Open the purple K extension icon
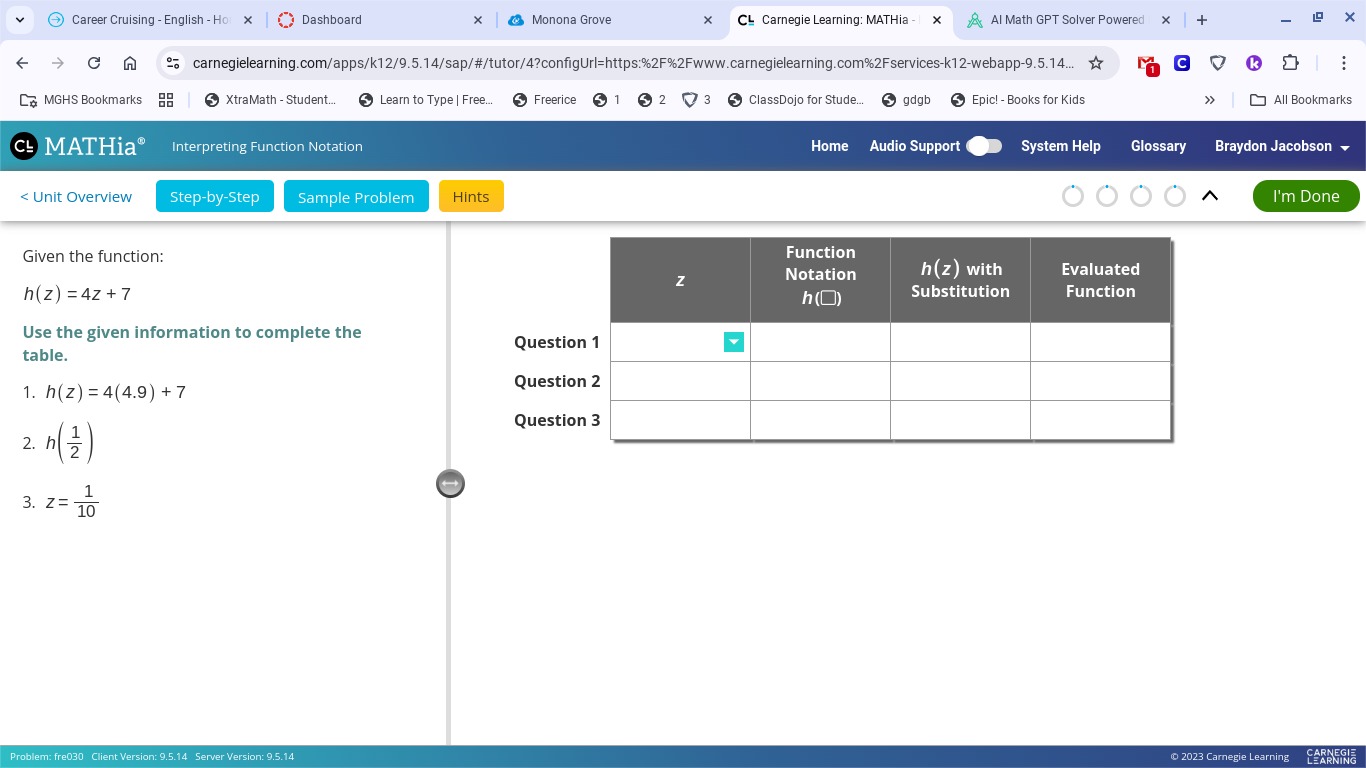1366x768 pixels. coord(1254,63)
